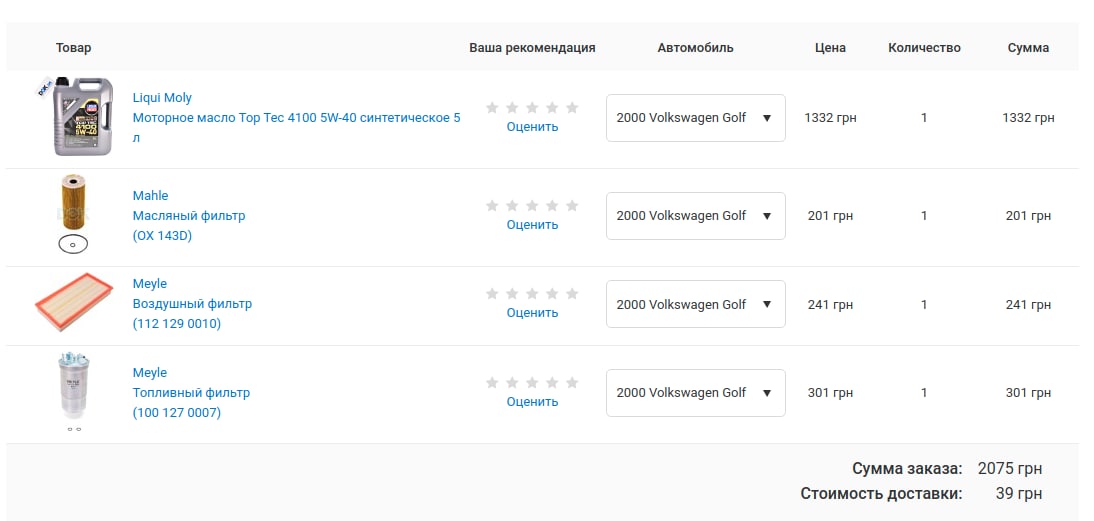1094x521 pixels.
Task: Open car dropdown in Топливный фильтр row
Action: tap(696, 393)
